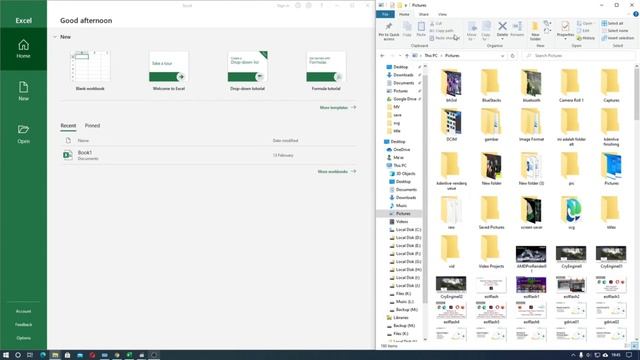Switch to the Recent tab in Excel
The height and width of the screenshot is (360, 640).
click(68, 126)
